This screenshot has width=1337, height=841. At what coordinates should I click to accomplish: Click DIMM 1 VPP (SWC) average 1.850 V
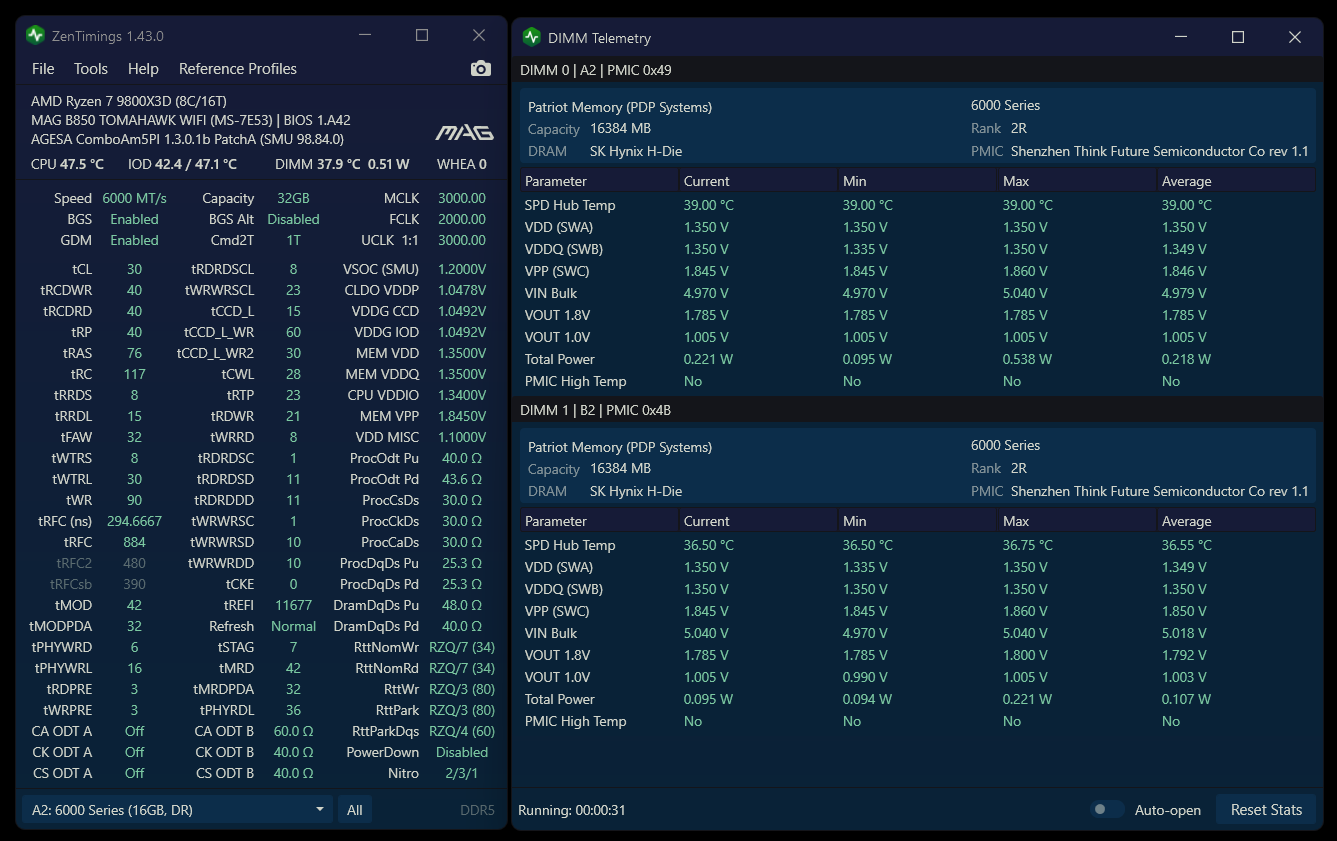pos(1184,611)
